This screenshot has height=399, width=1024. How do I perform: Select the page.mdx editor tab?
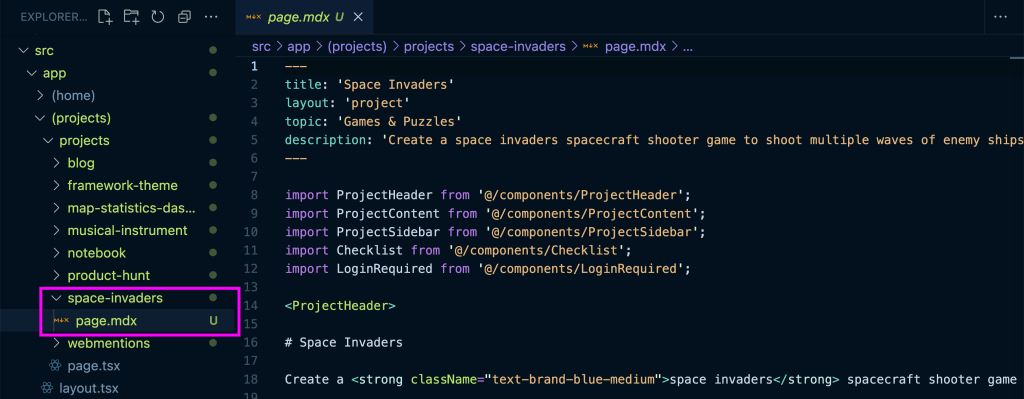point(304,18)
